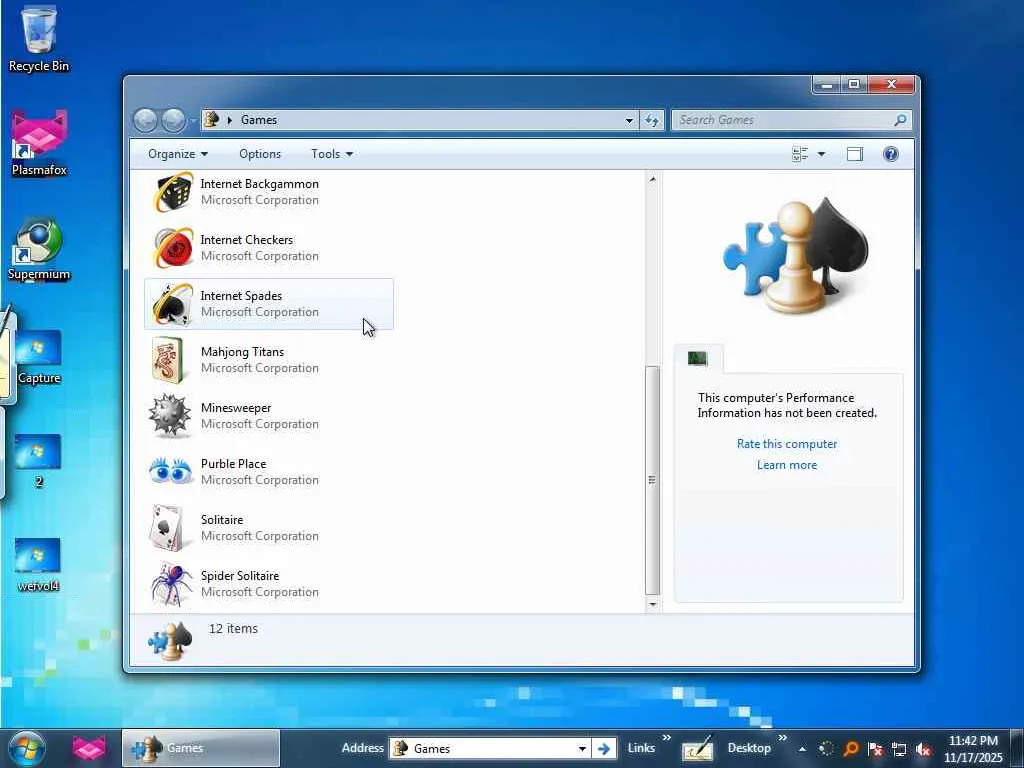Expand the view options dropdown arrow

coord(821,154)
